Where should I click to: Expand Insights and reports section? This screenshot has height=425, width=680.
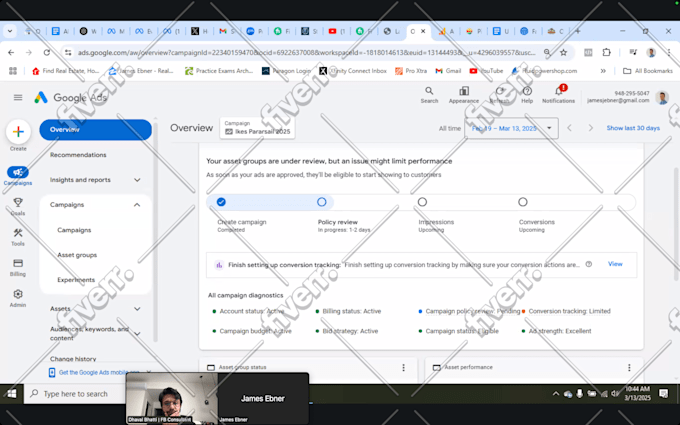tap(137, 180)
